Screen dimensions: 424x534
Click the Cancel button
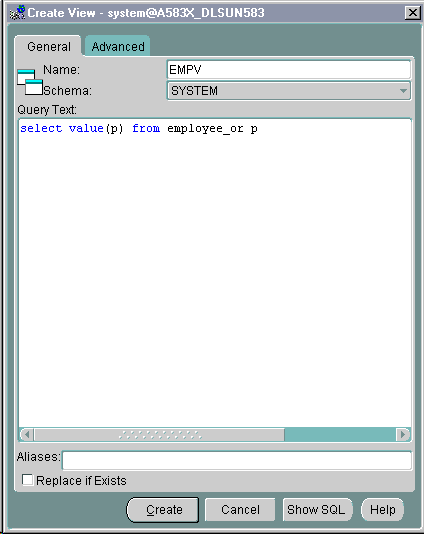(240, 509)
